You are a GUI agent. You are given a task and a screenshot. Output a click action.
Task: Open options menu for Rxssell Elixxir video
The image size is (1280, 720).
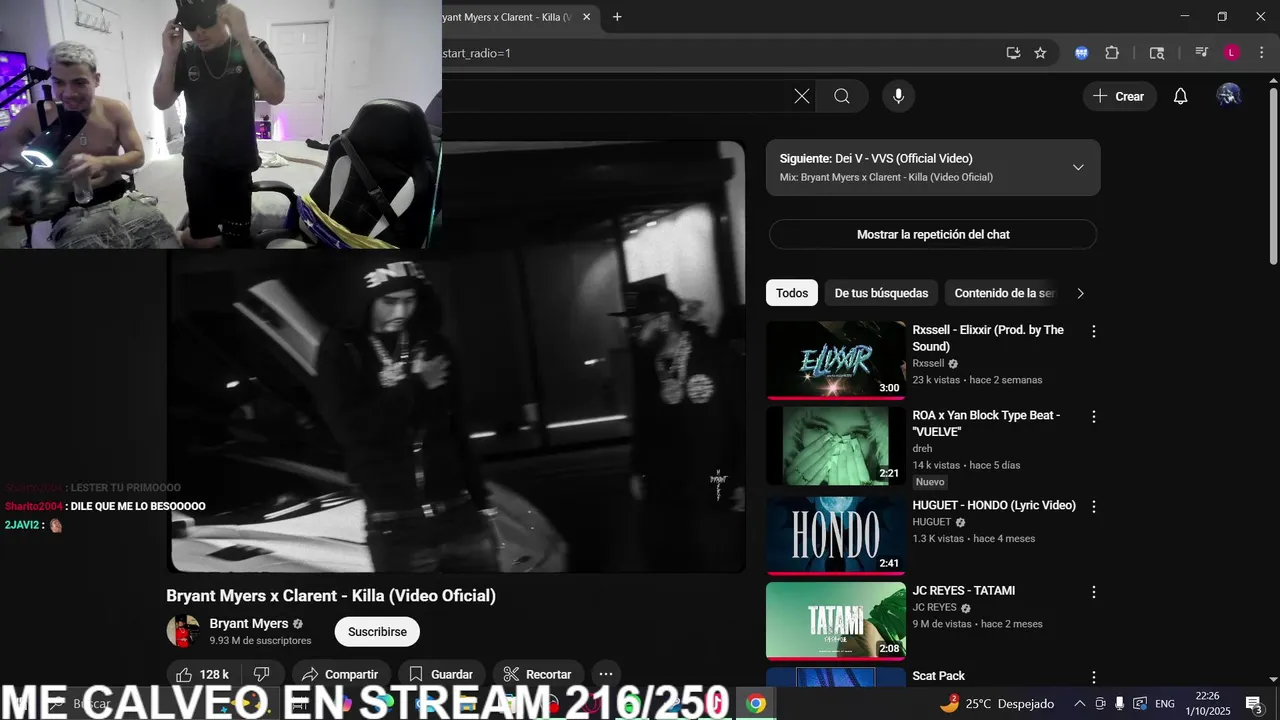1093,332
